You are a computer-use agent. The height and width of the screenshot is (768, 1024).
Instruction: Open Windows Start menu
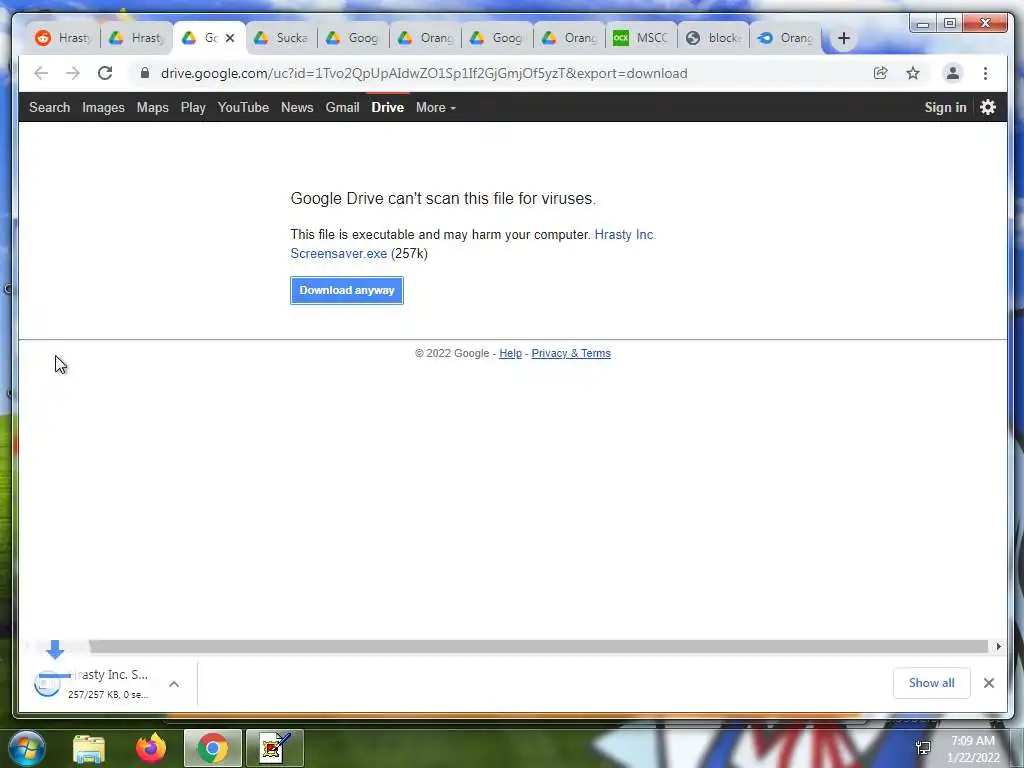(27, 748)
